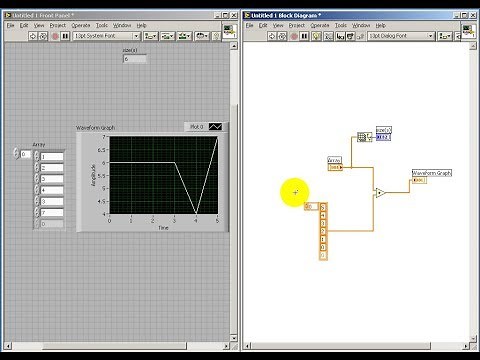Click Run Continuously in Block Diagram toolbar
Viewport: 480px width, 360px height.
coord(282,36)
